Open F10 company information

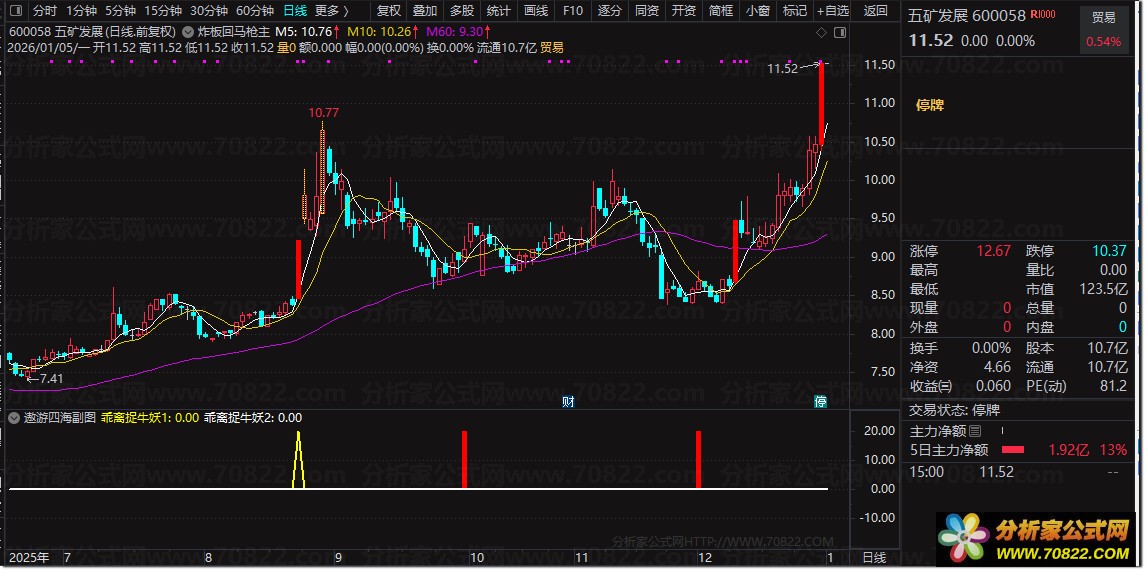[x=573, y=11]
